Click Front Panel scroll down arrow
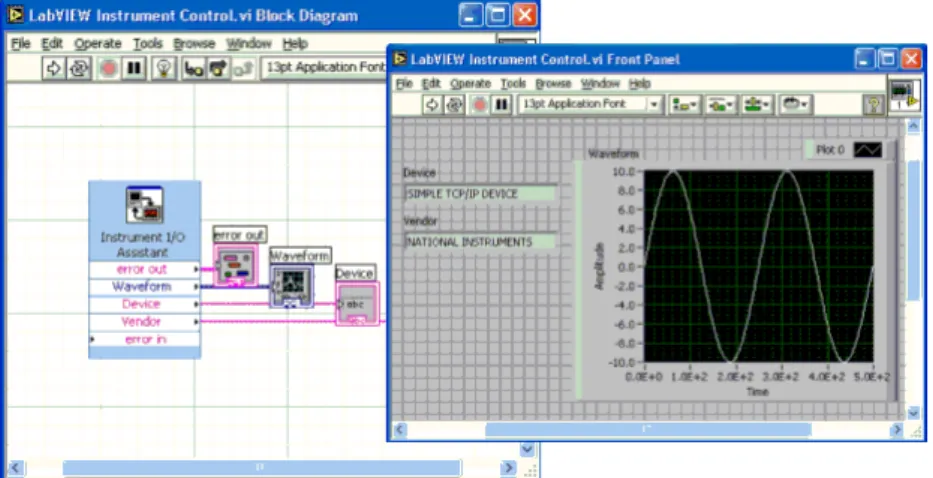Viewport: 933px width, 478px height. pos(913,412)
